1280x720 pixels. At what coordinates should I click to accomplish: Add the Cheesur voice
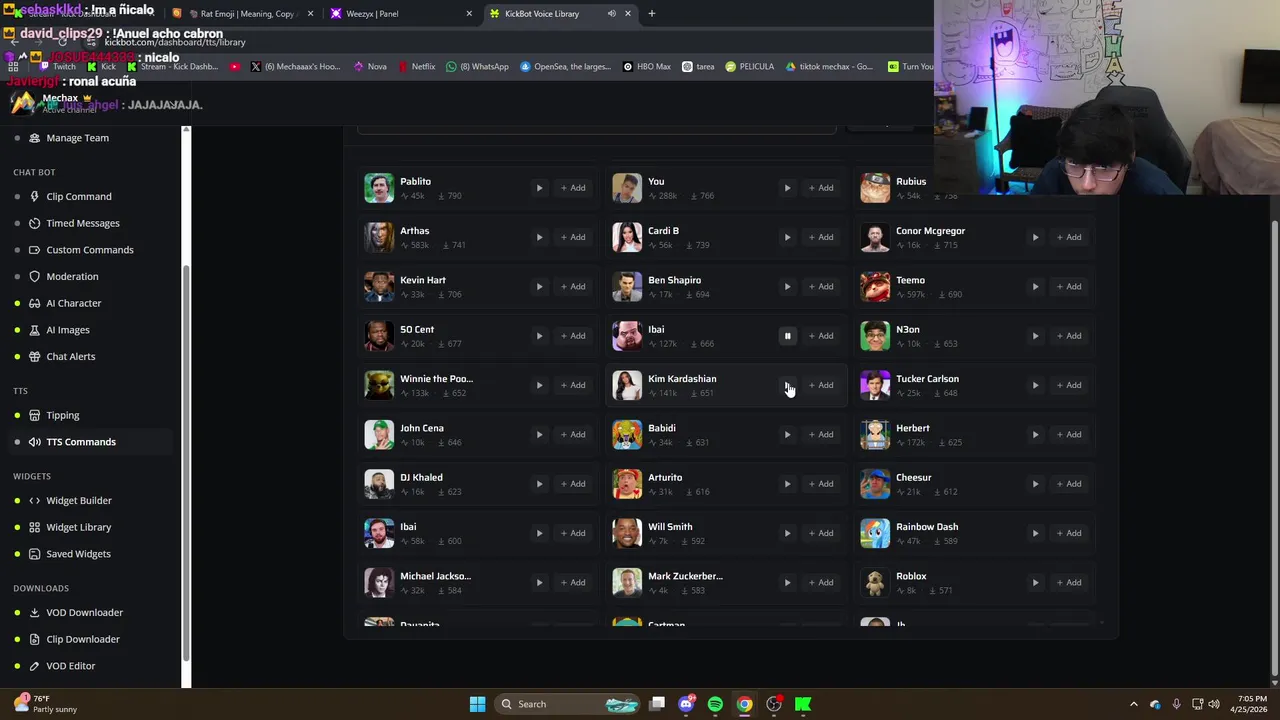(x=1069, y=484)
